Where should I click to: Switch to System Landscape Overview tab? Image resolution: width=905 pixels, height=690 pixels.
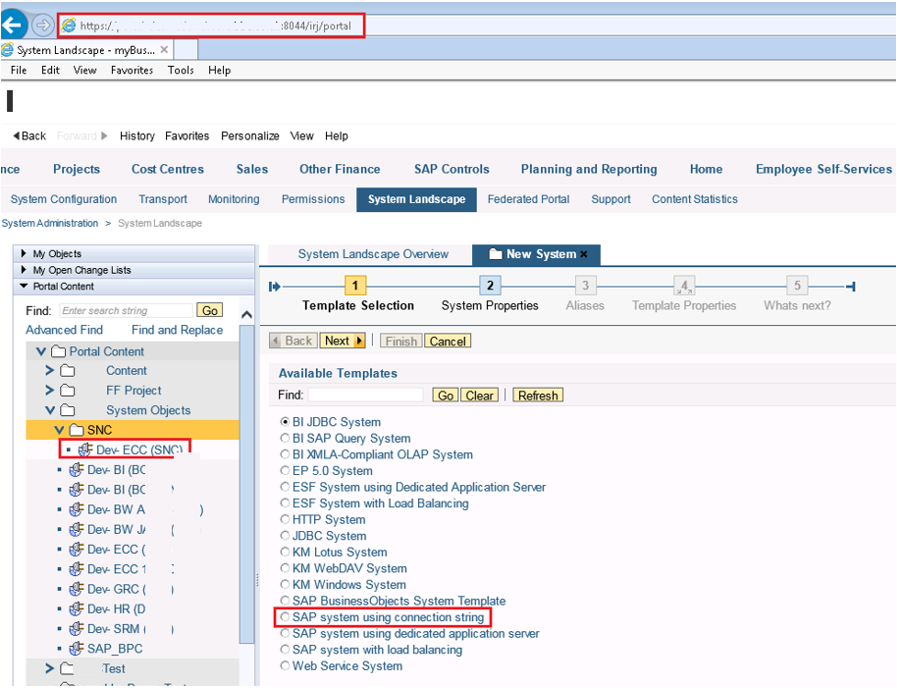[x=373, y=254]
